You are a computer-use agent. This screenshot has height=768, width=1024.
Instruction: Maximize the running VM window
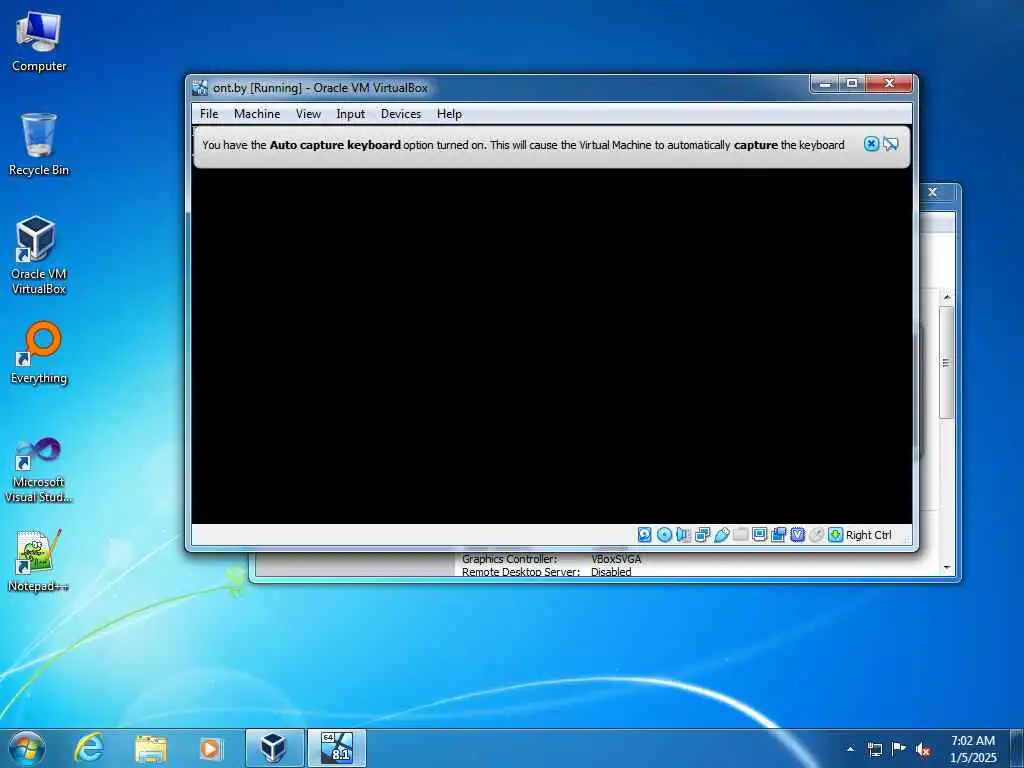click(x=852, y=84)
